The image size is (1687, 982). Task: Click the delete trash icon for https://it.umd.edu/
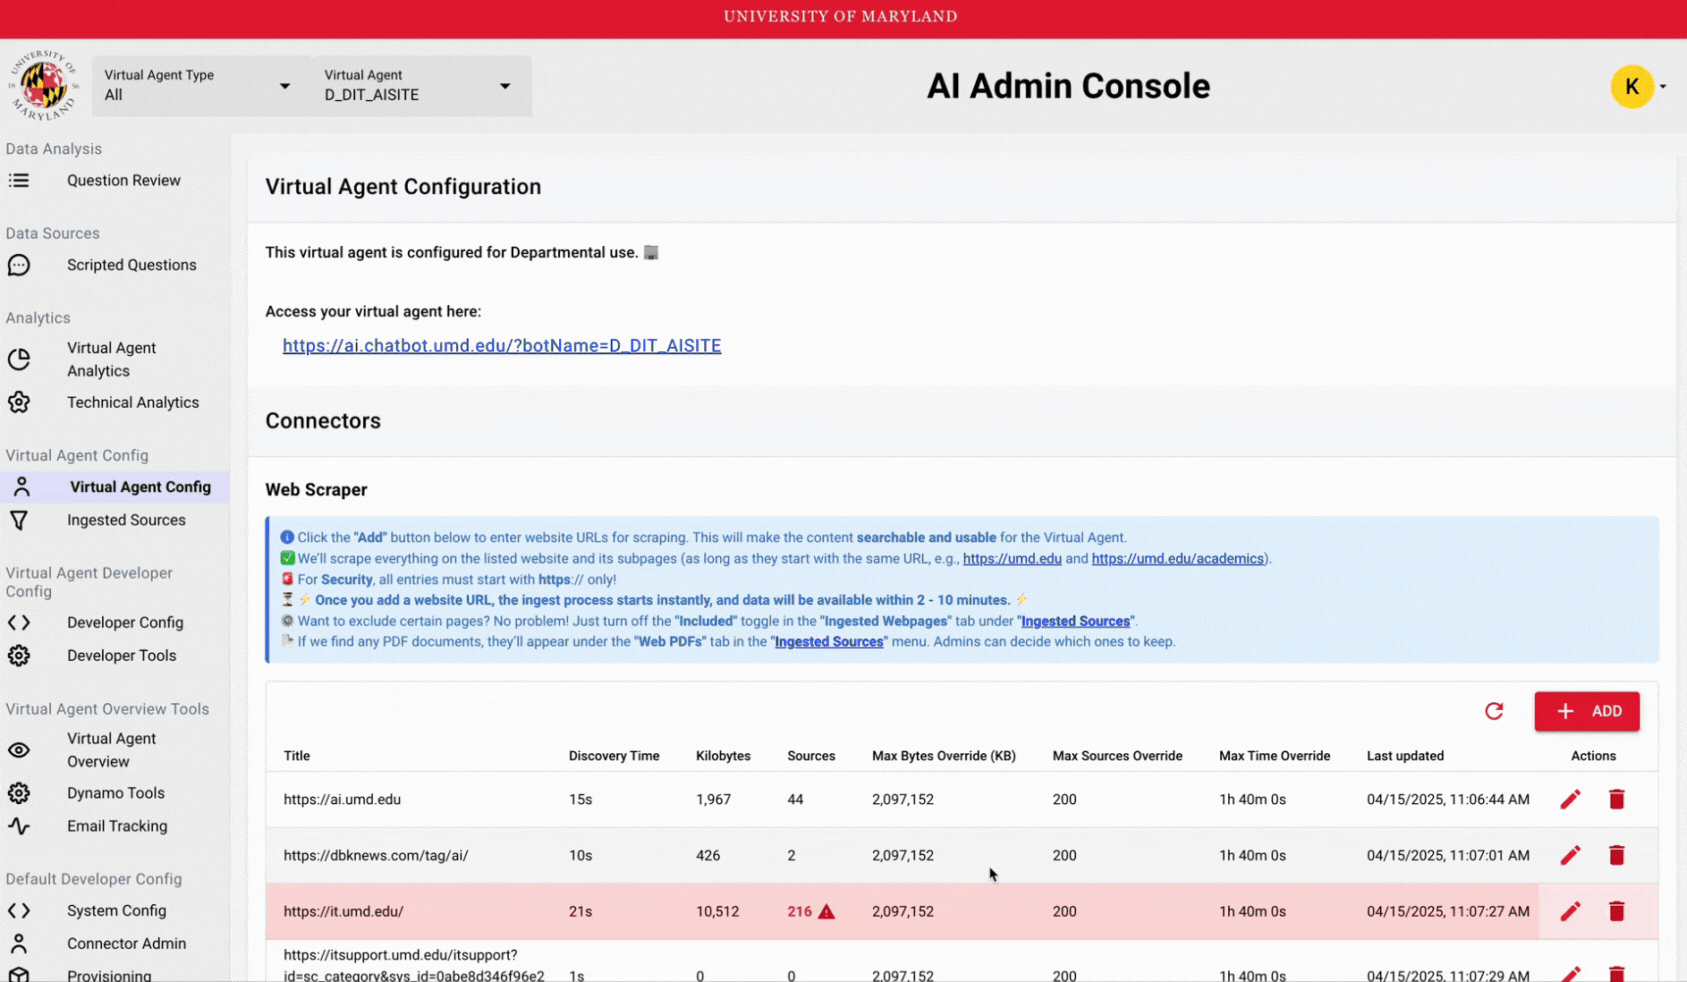click(x=1617, y=911)
